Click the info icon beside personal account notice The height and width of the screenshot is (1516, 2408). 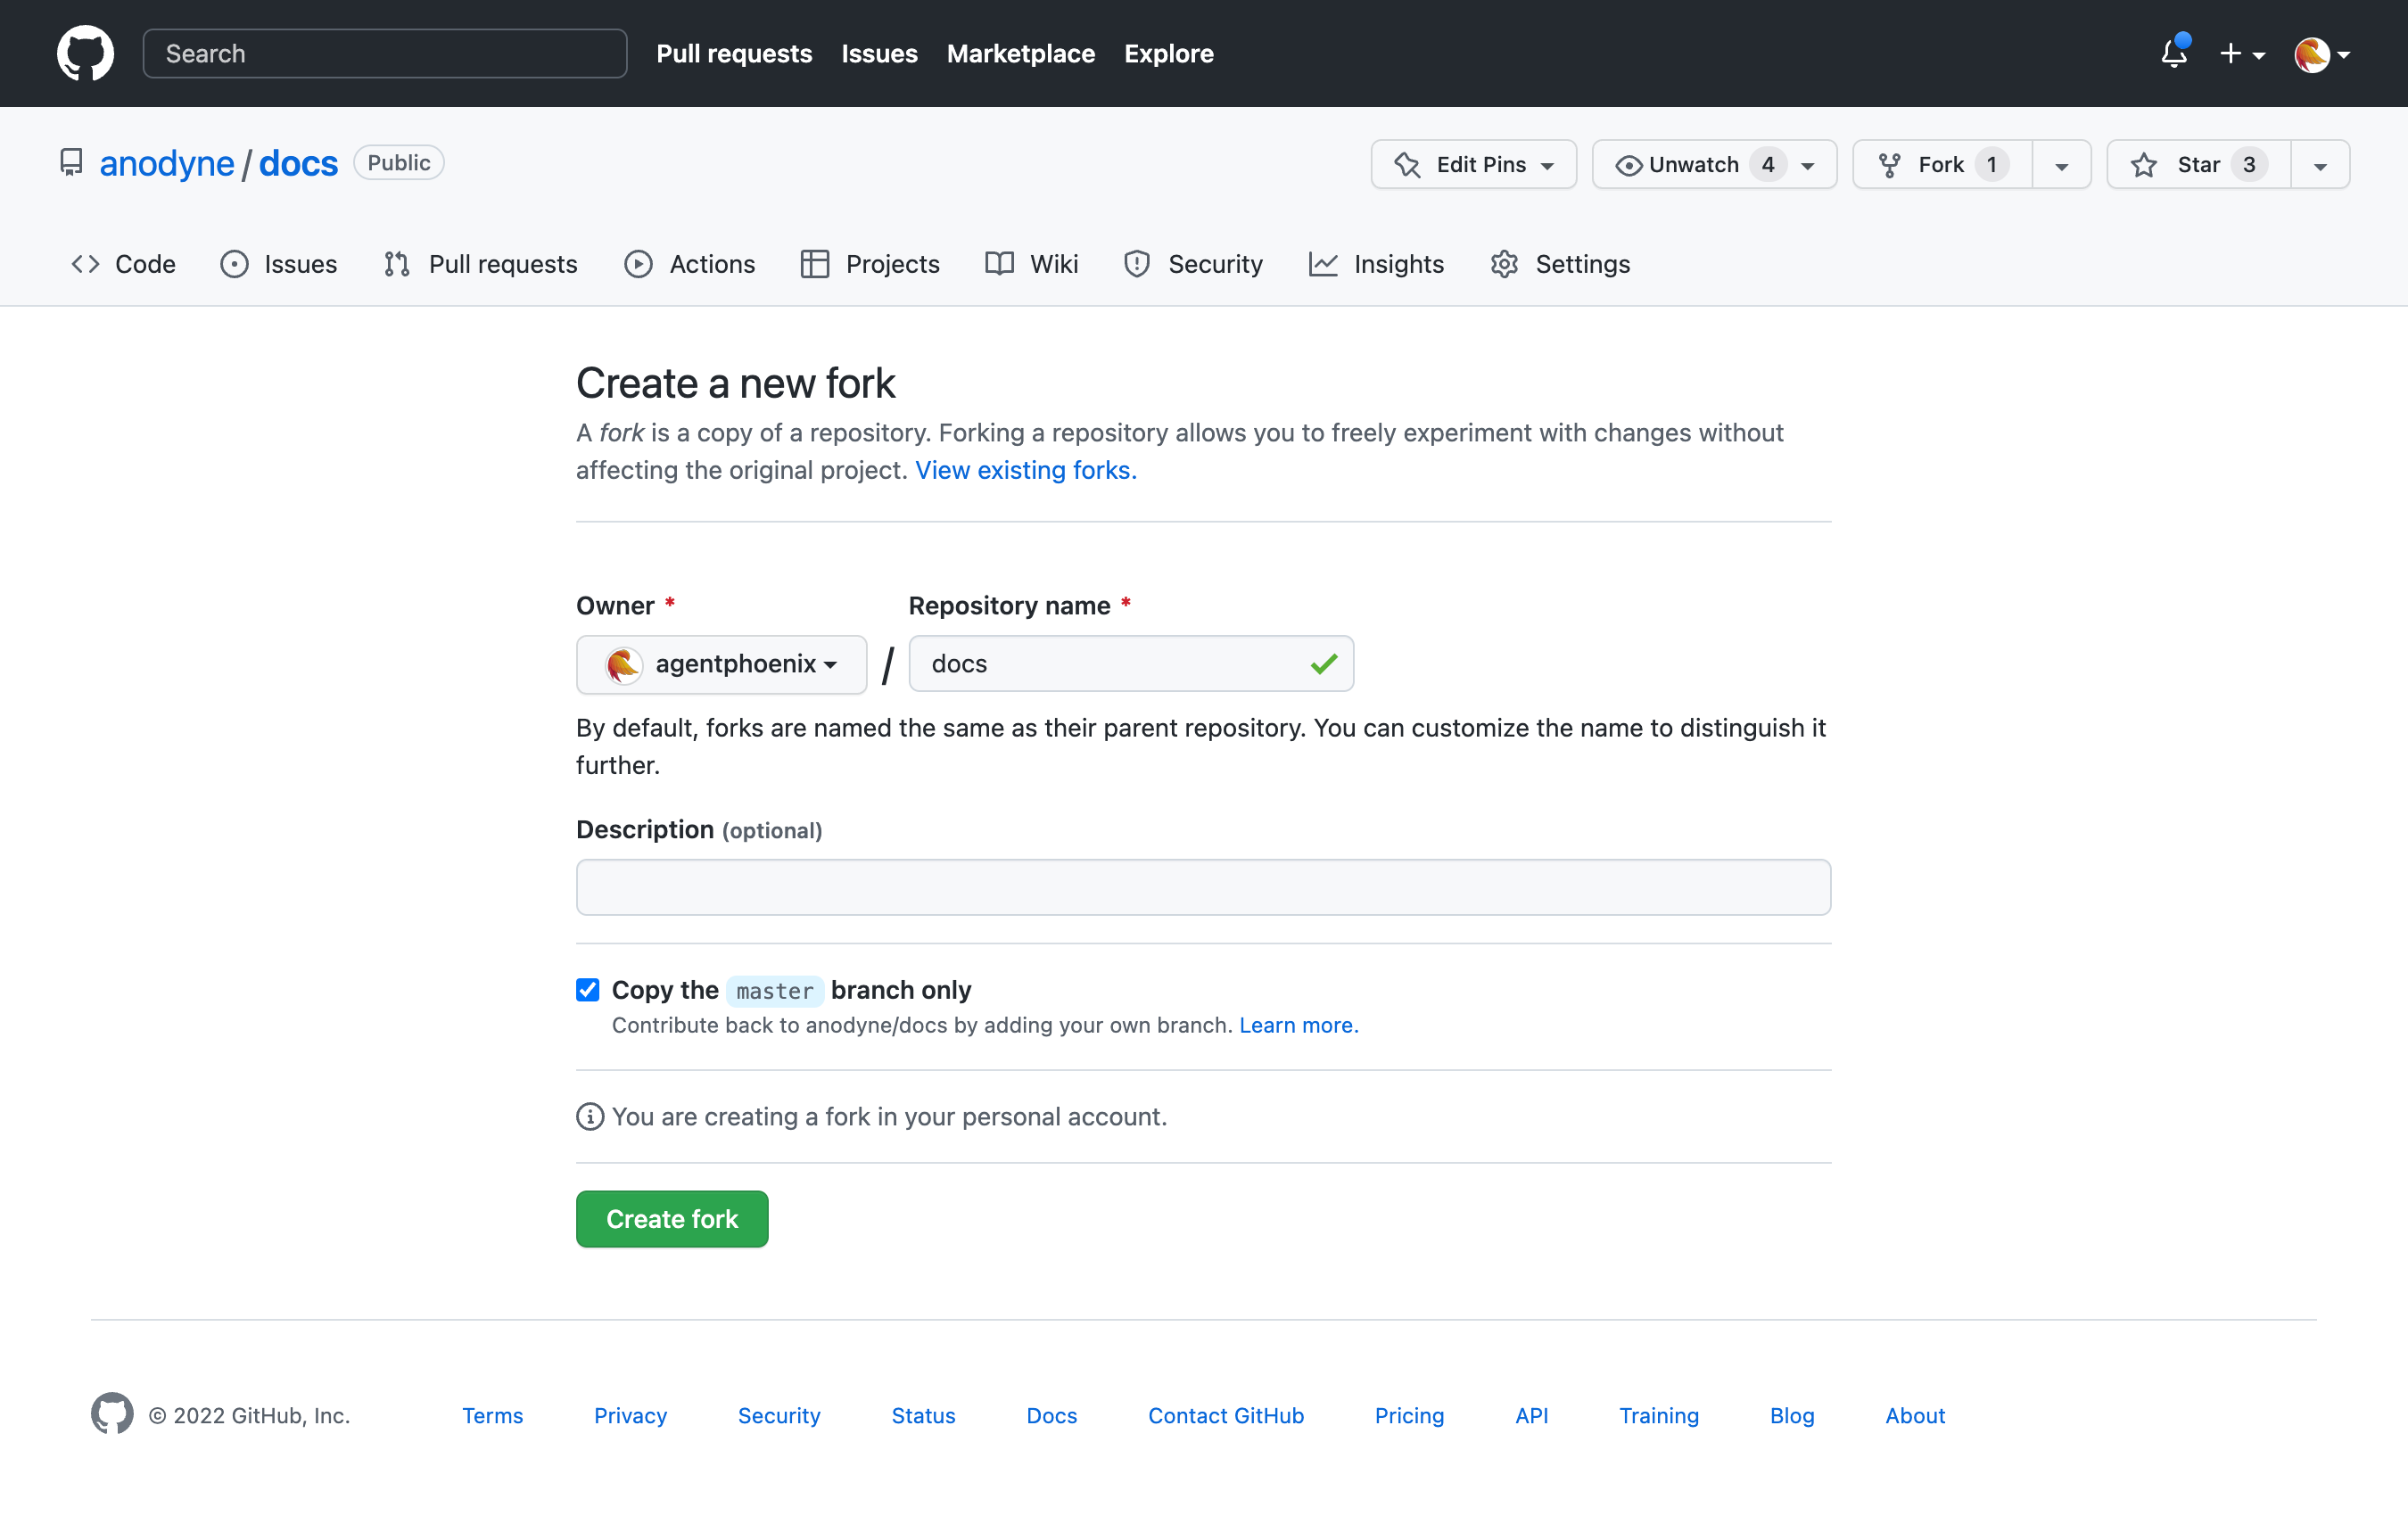point(590,1117)
